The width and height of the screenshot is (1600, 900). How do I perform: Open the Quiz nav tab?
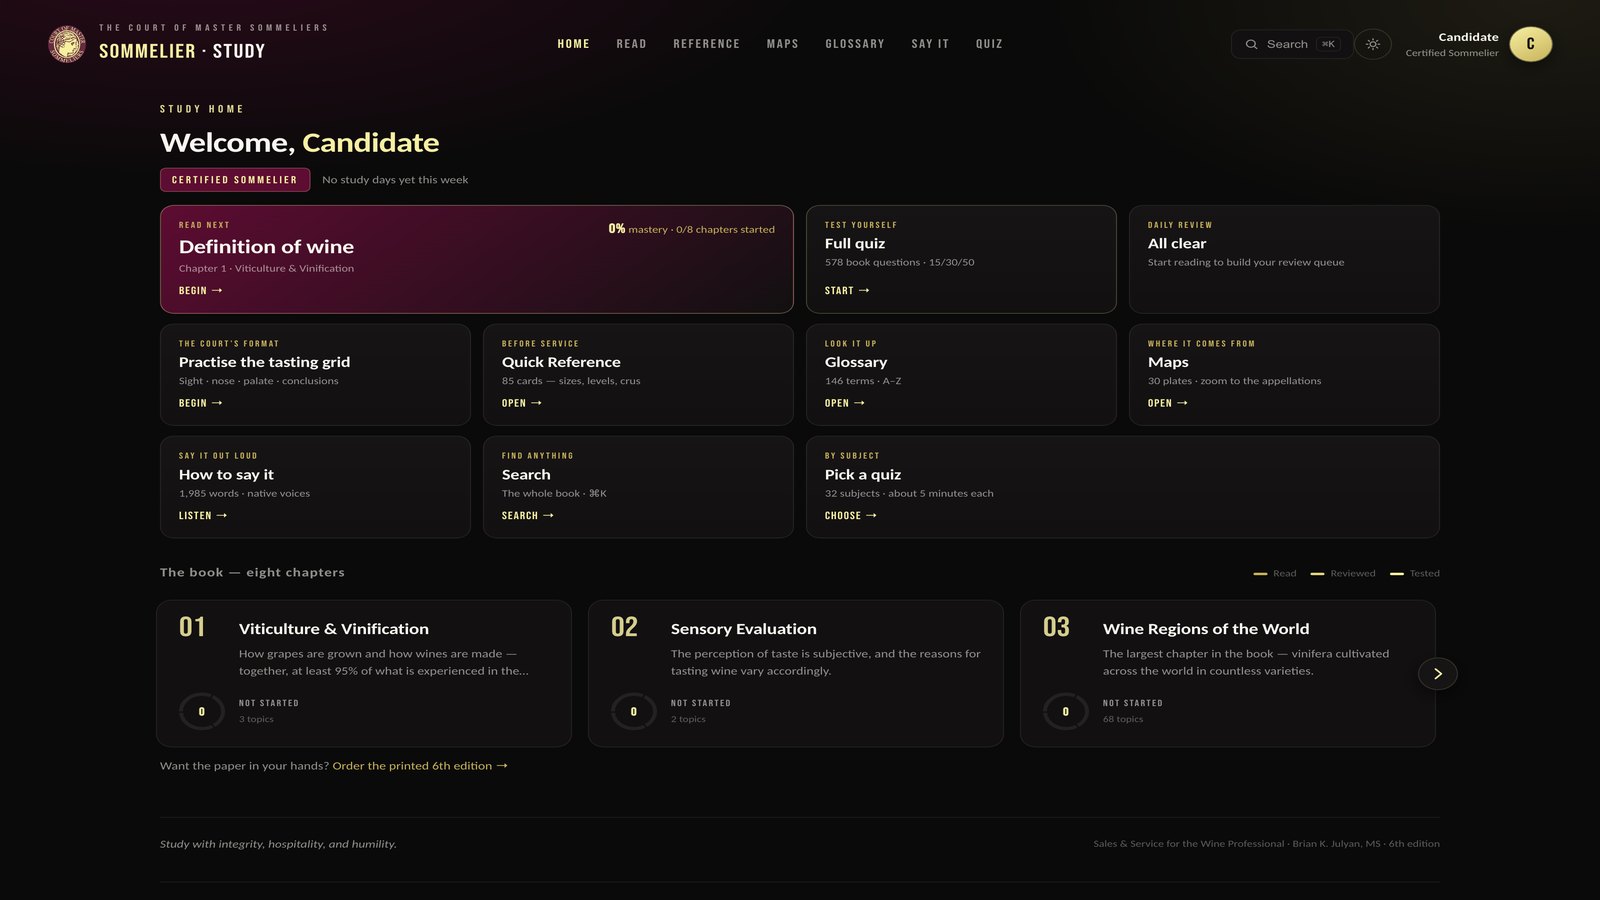click(x=989, y=44)
